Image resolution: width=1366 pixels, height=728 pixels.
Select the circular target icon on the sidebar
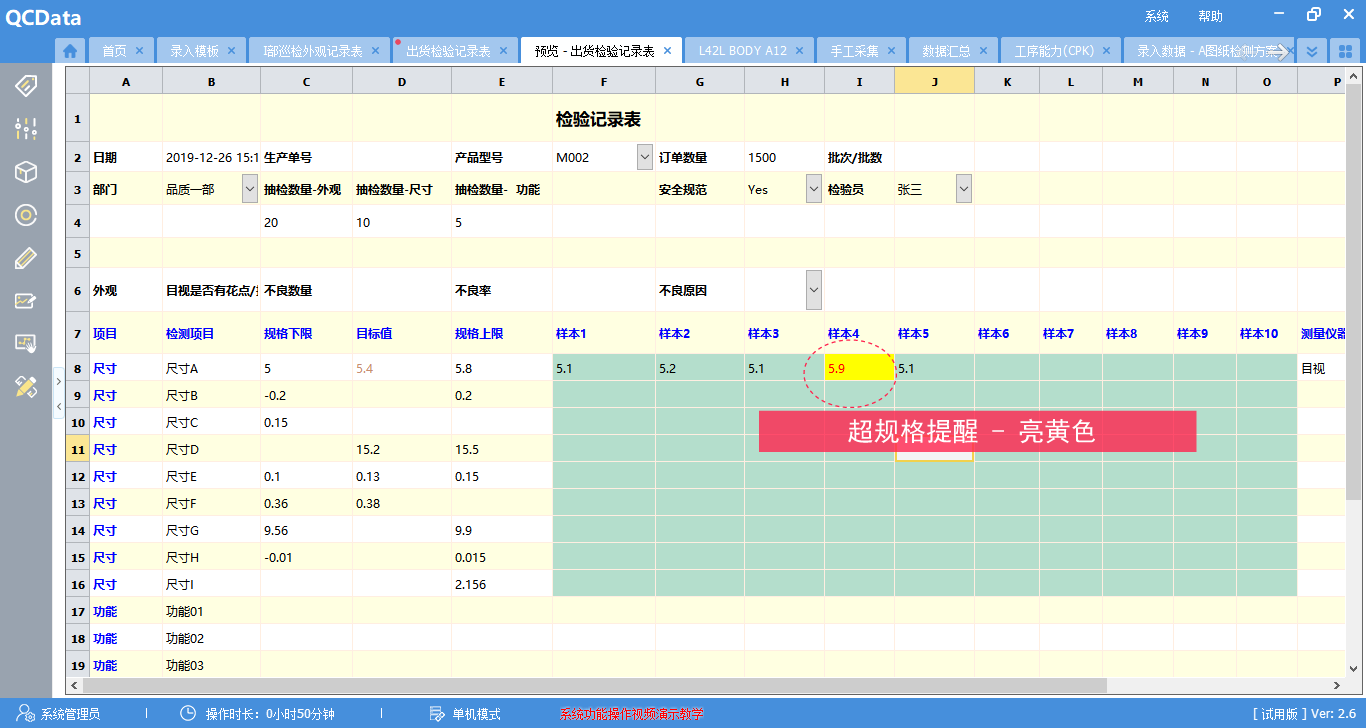click(x=25, y=214)
